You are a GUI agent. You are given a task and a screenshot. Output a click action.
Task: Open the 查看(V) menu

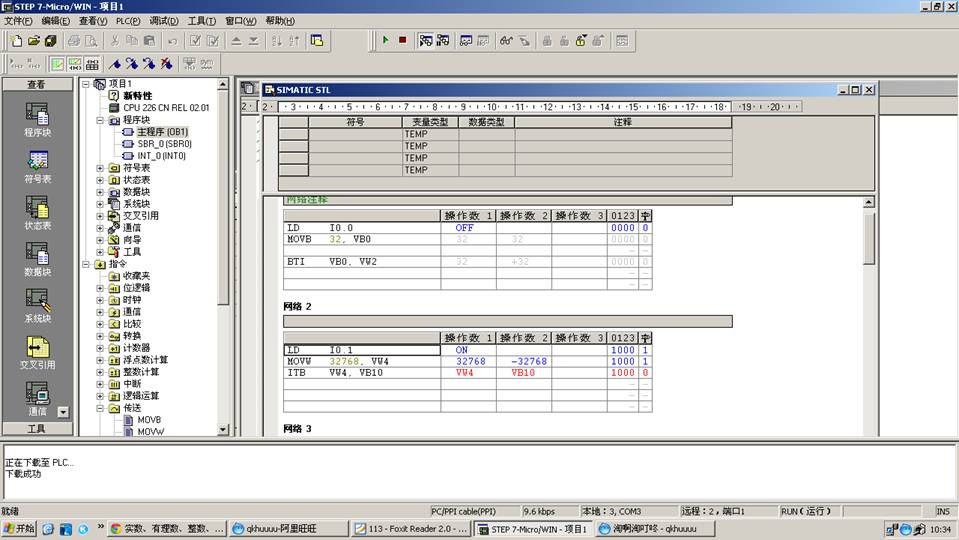[93, 21]
